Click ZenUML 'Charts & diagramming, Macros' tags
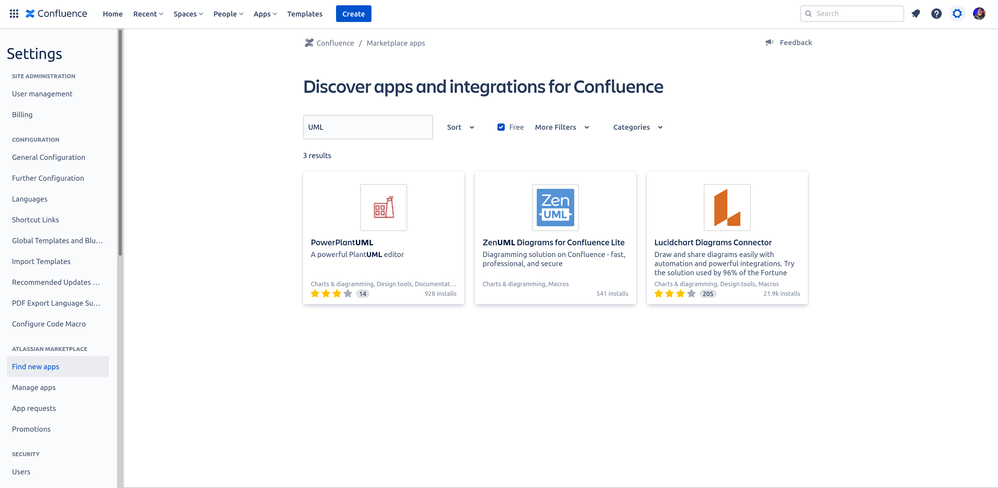This screenshot has height=488, width=998. [526, 284]
